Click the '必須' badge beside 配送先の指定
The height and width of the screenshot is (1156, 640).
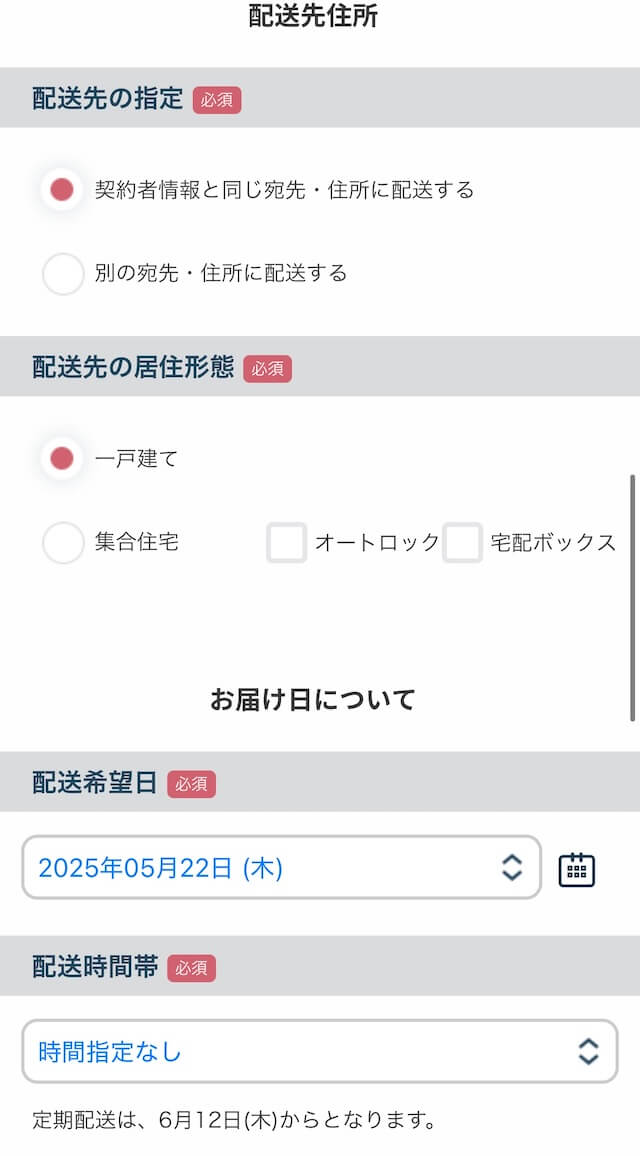coord(217,99)
